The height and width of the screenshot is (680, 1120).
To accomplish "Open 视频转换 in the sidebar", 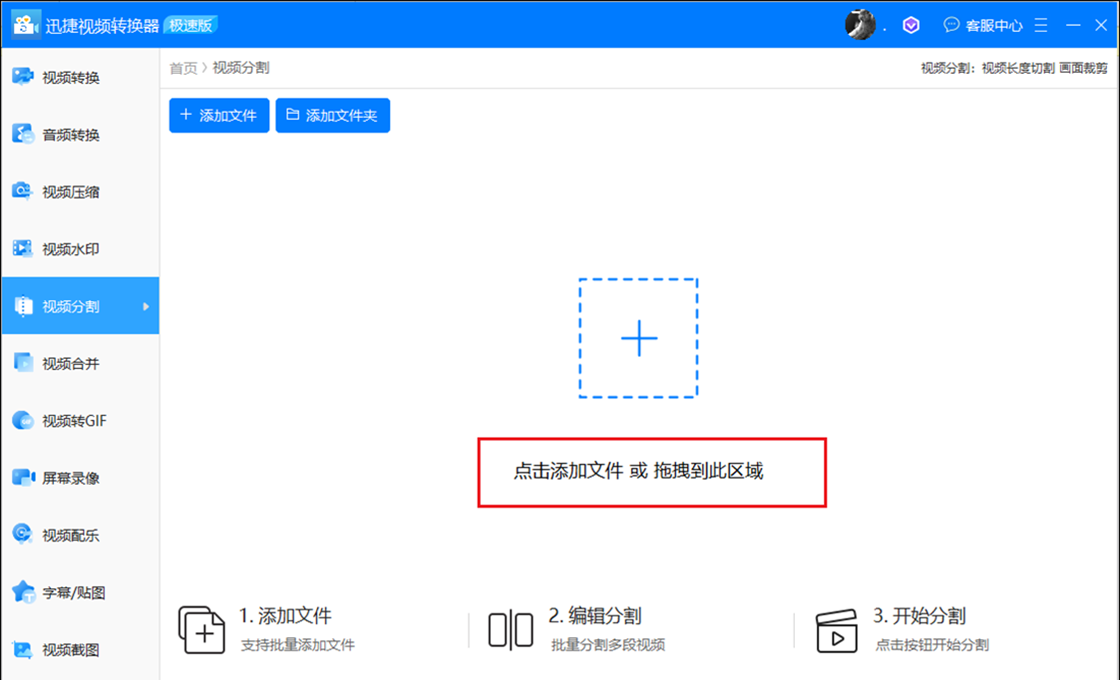I will (70, 78).
